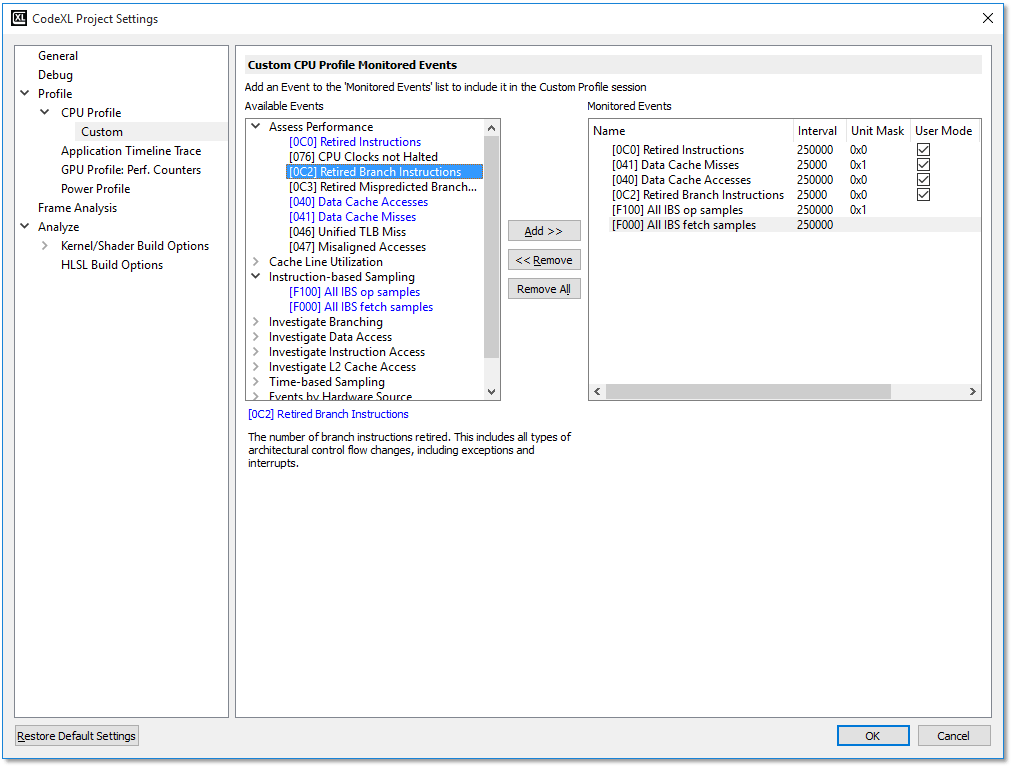Collapse the CPU Profile tree node
This screenshot has height=768, width=1013.
(x=45, y=112)
